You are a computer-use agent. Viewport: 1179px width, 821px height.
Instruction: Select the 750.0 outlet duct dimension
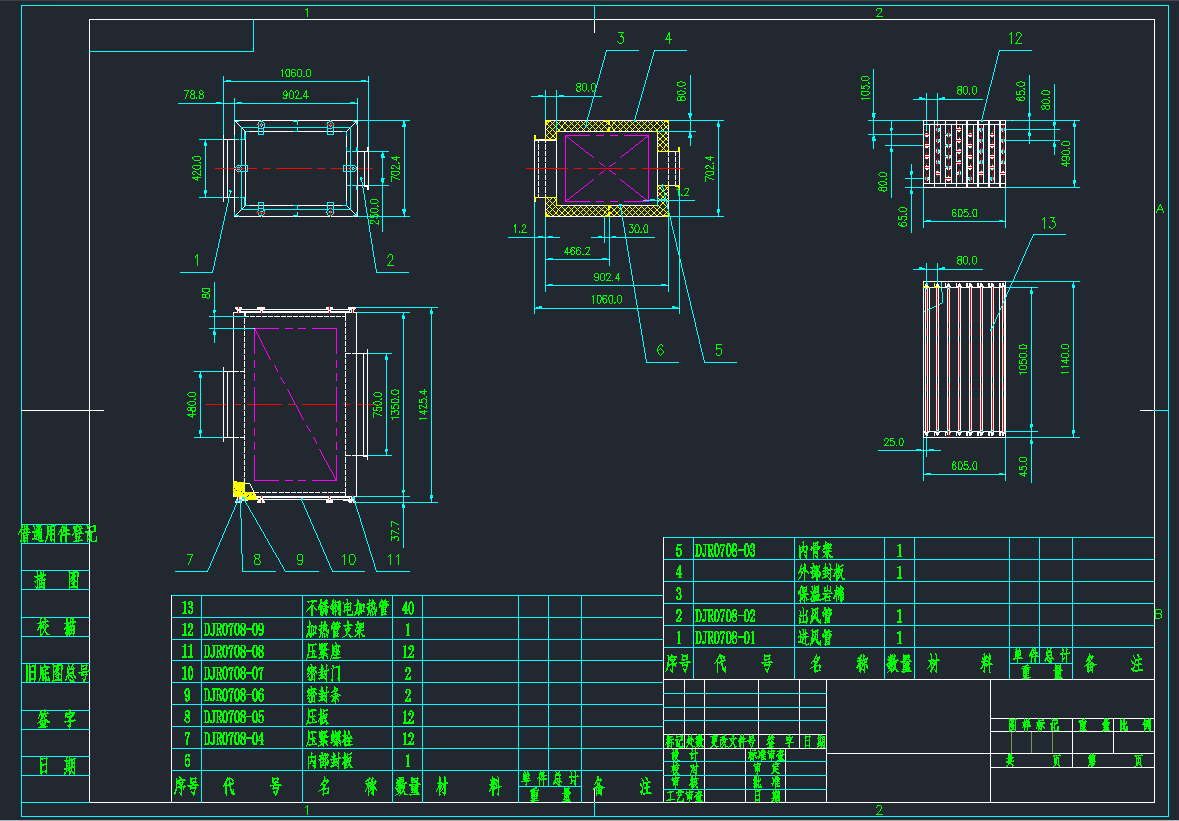pos(377,405)
